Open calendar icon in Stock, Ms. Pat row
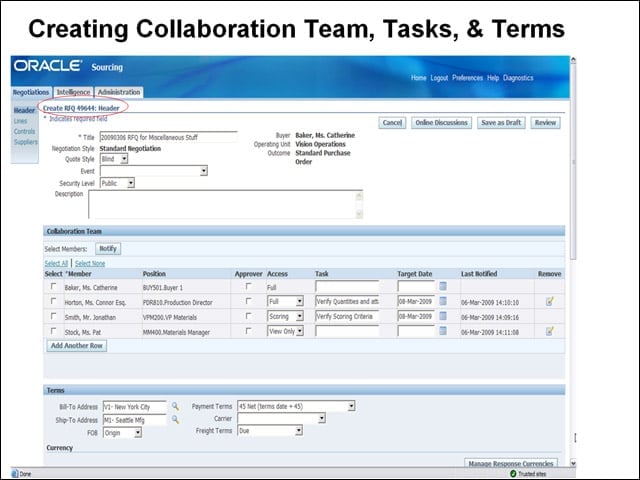The image size is (640, 480). (x=443, y=331)
